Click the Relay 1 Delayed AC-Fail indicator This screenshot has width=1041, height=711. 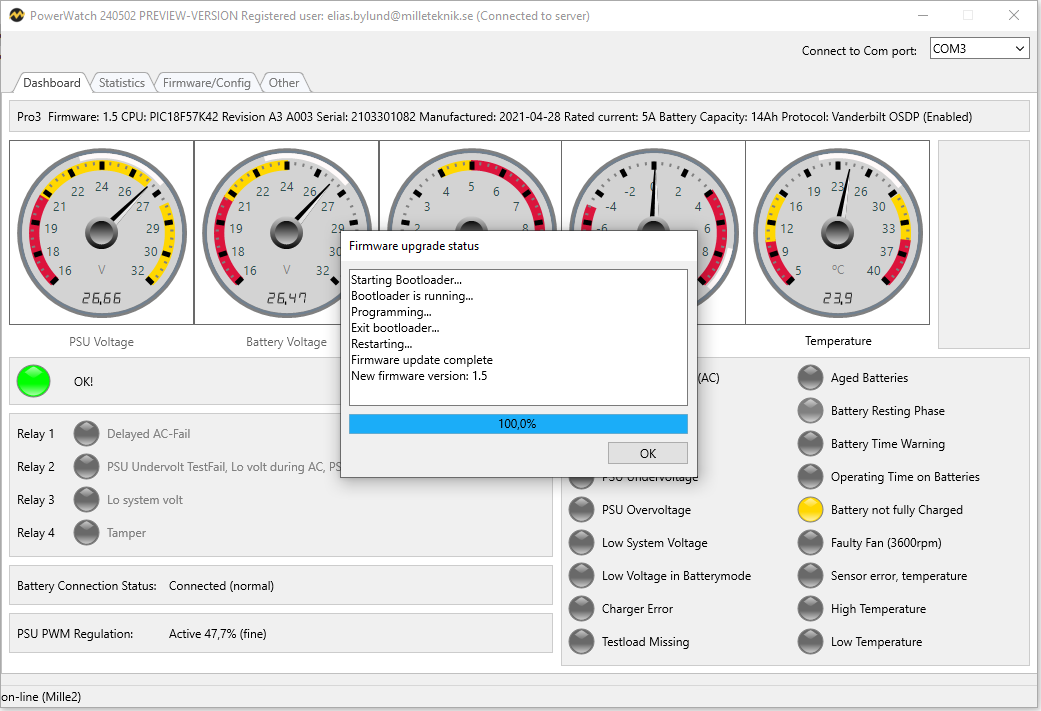tap(87, 434)
